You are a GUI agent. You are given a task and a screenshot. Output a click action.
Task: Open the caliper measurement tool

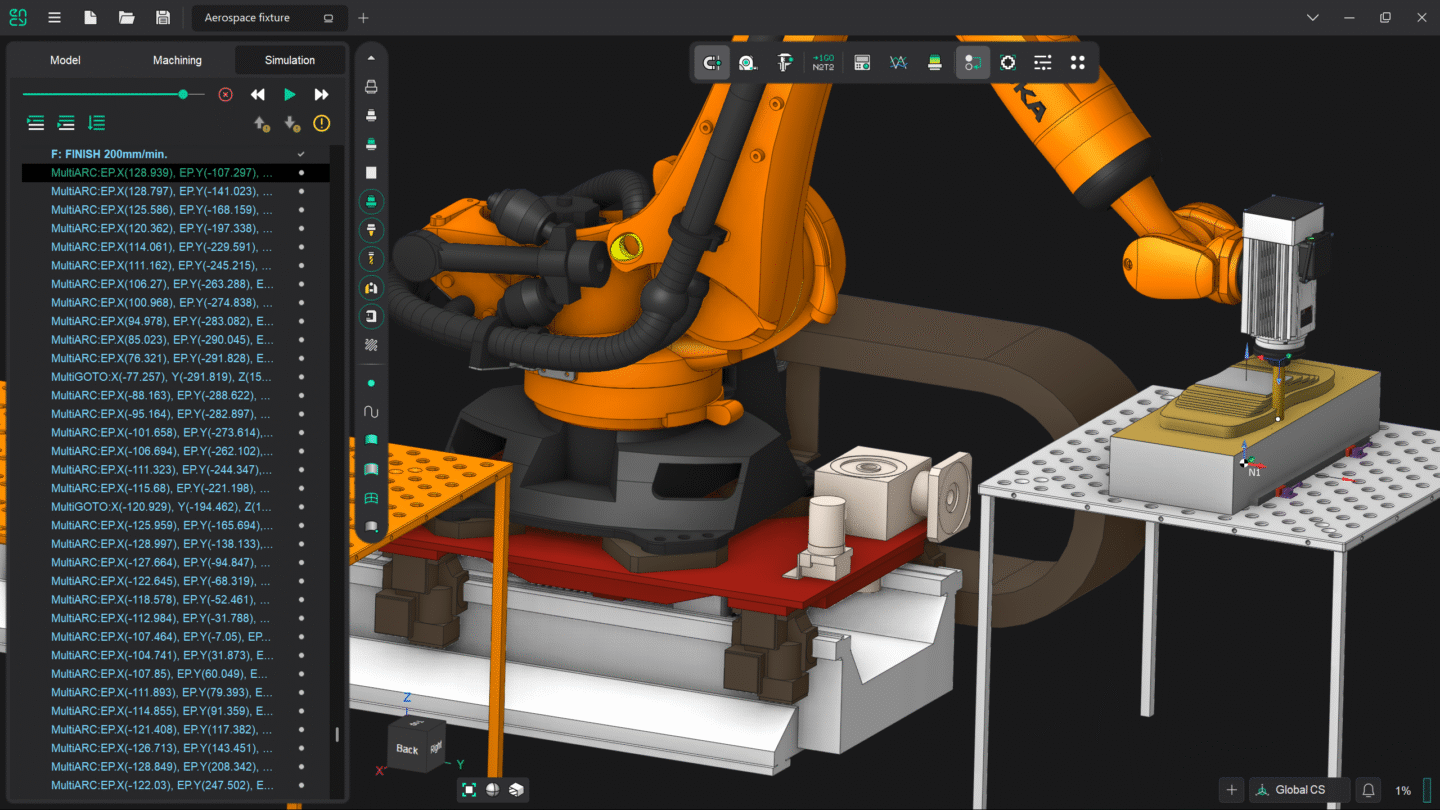[785, 62]
